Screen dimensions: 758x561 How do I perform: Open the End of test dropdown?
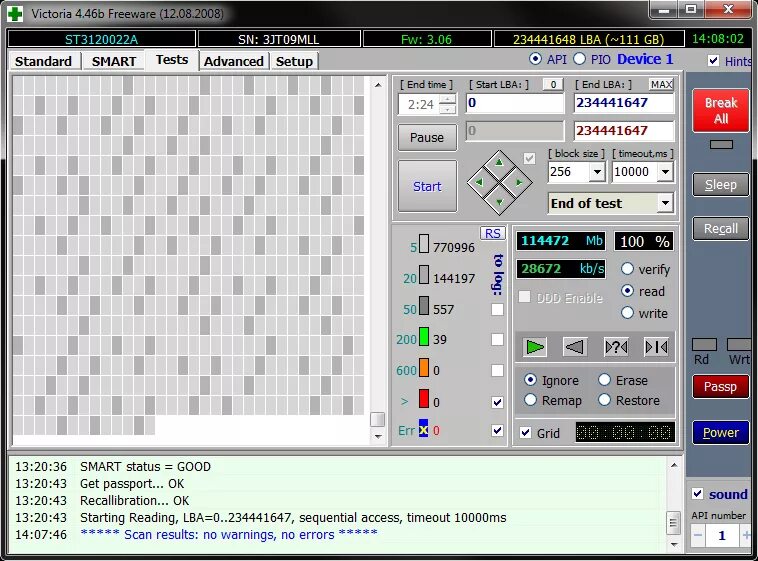coord(665,203)
